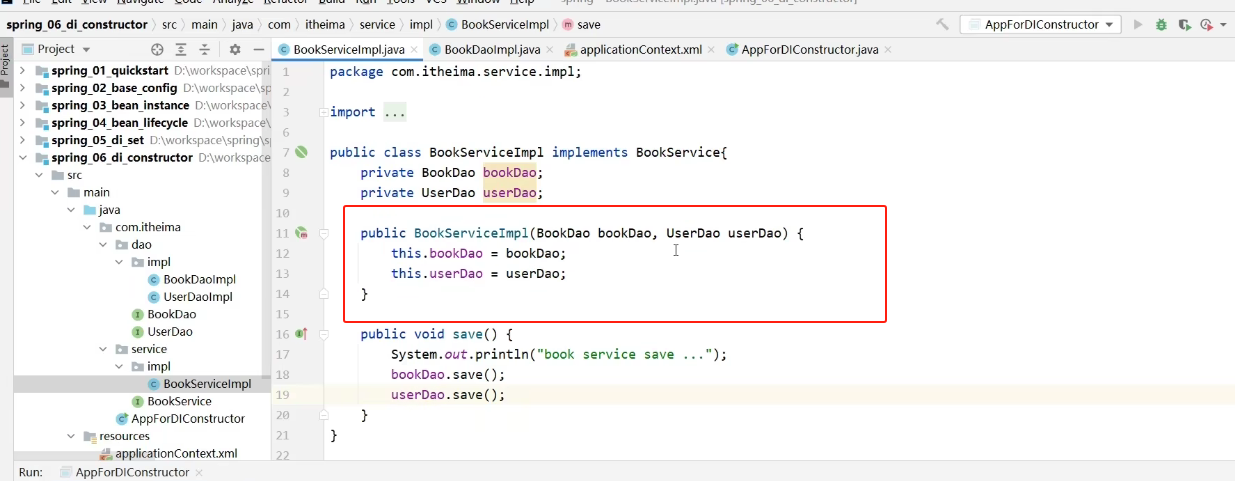Hide the Project panel with the minus icon

click(259, 49)
